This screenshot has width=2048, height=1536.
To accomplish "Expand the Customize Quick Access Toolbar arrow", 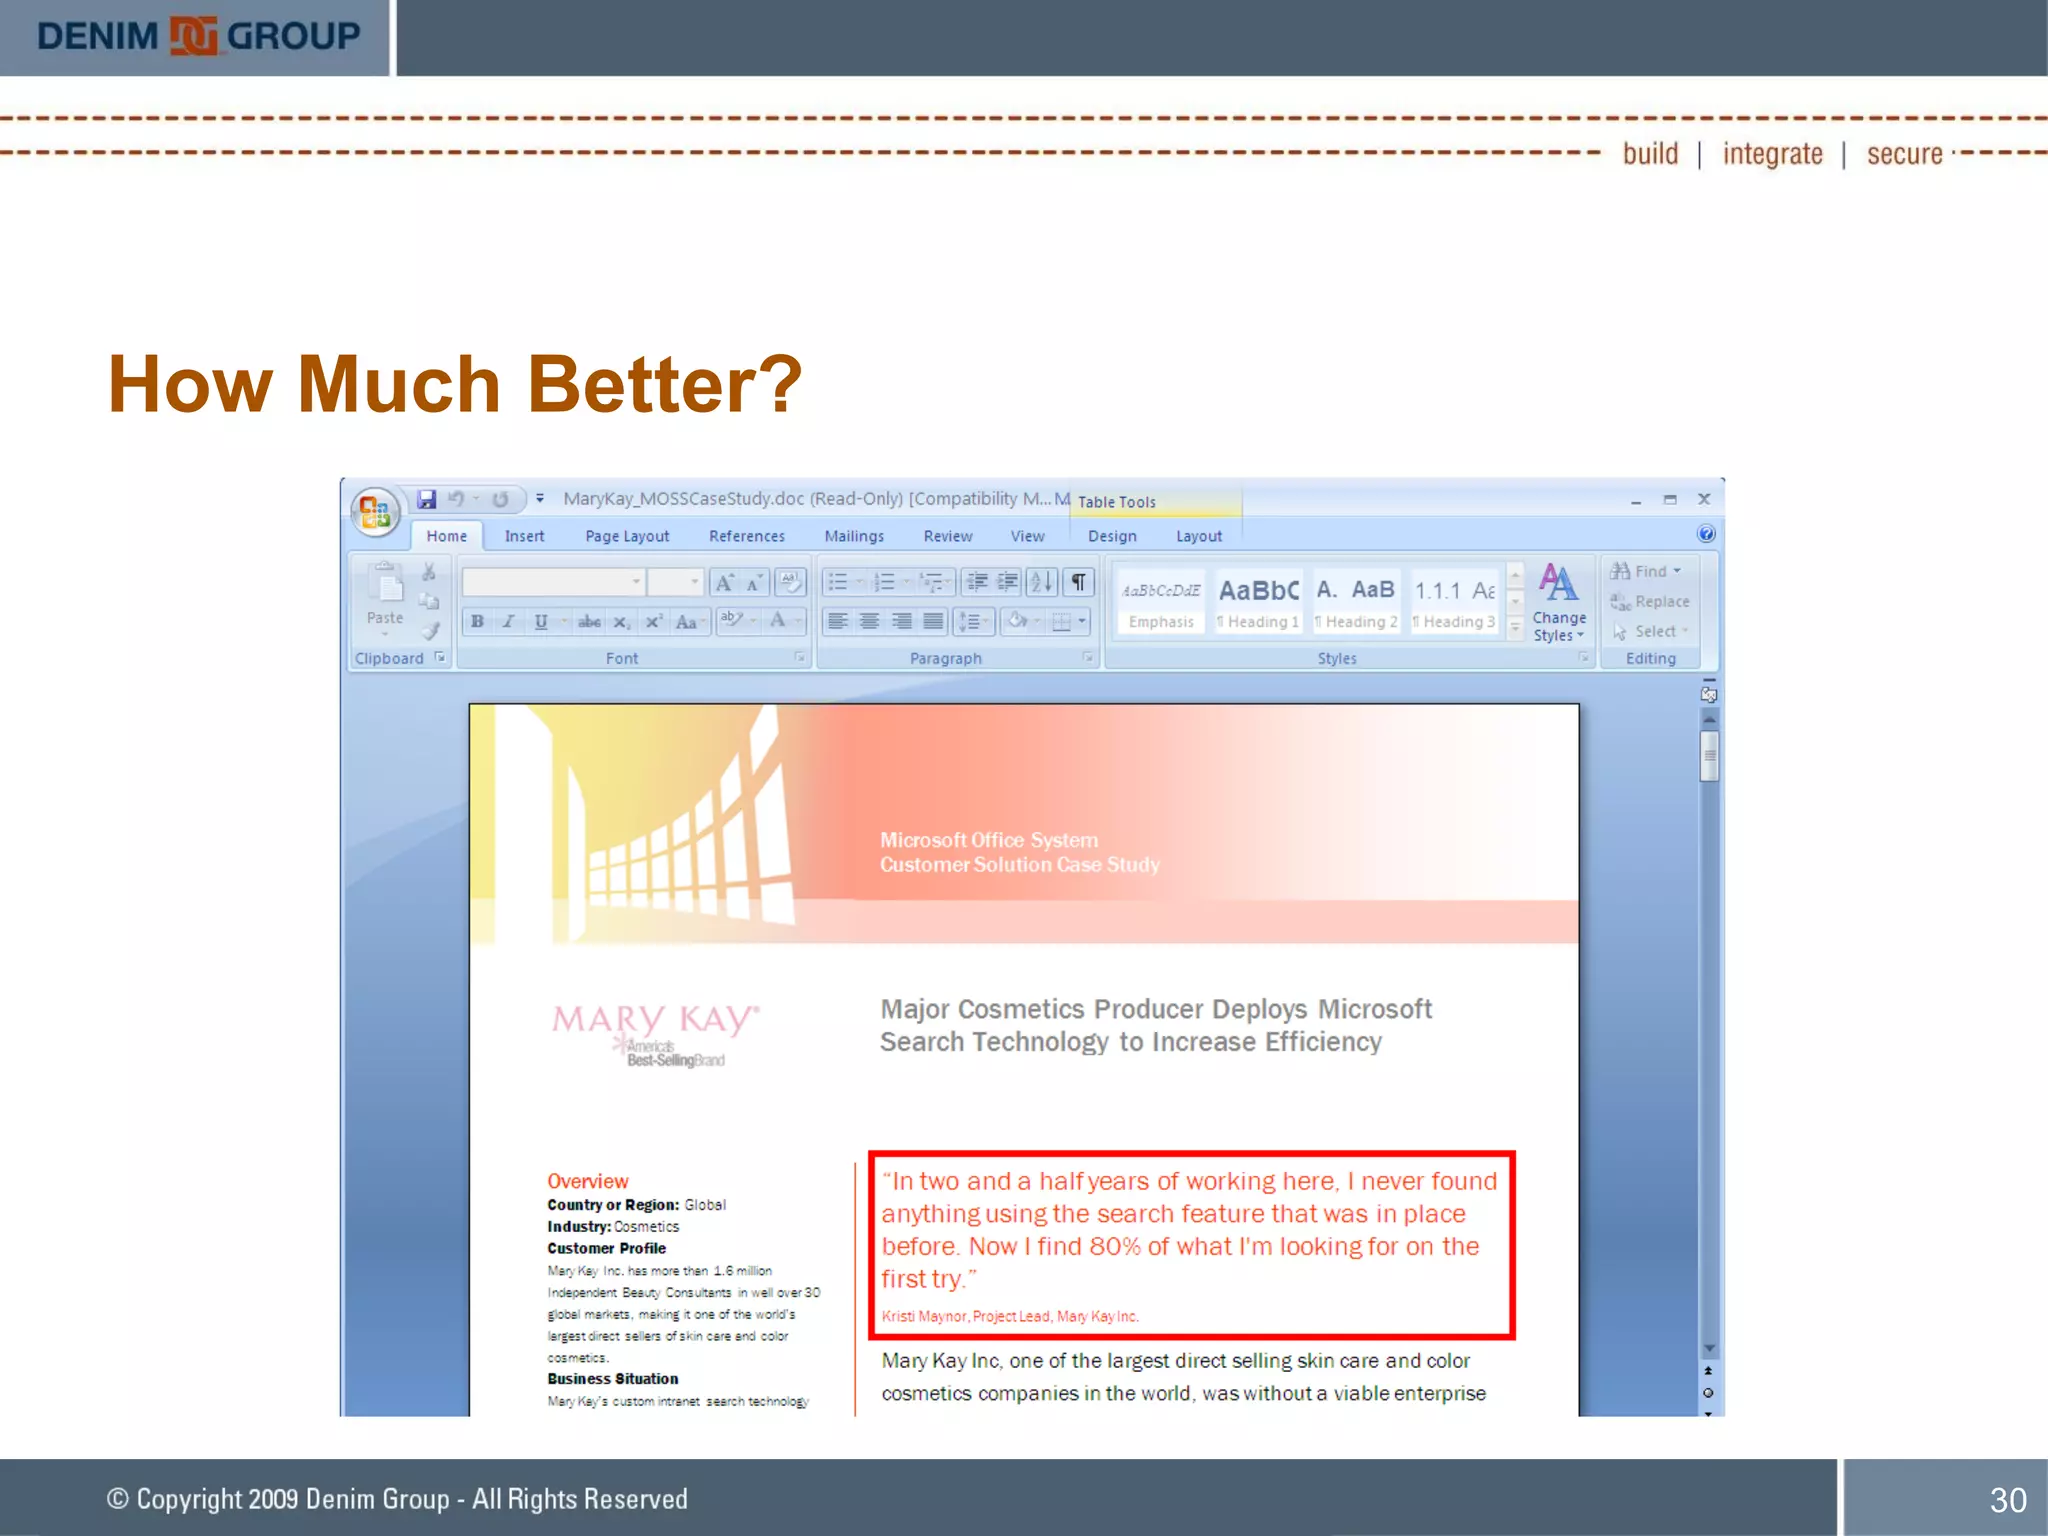I will pyautogui.click(x=540, y=499).
